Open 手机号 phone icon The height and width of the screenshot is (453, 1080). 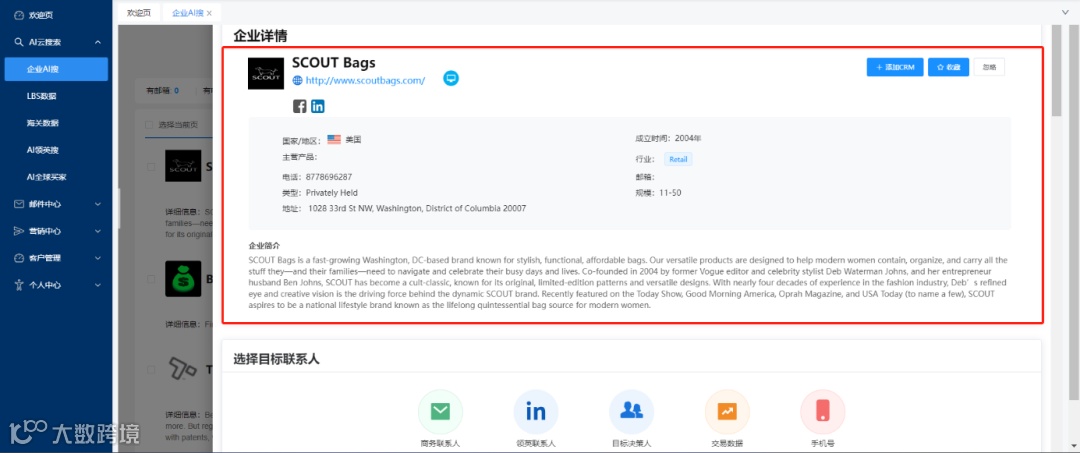point(822,412)
